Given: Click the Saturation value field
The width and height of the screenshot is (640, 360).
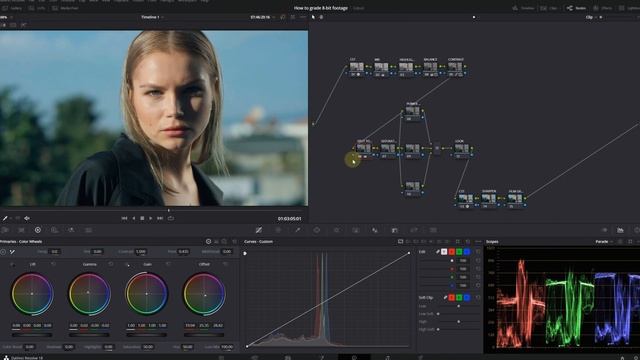Looking at the screenshot, I should 147,347.
